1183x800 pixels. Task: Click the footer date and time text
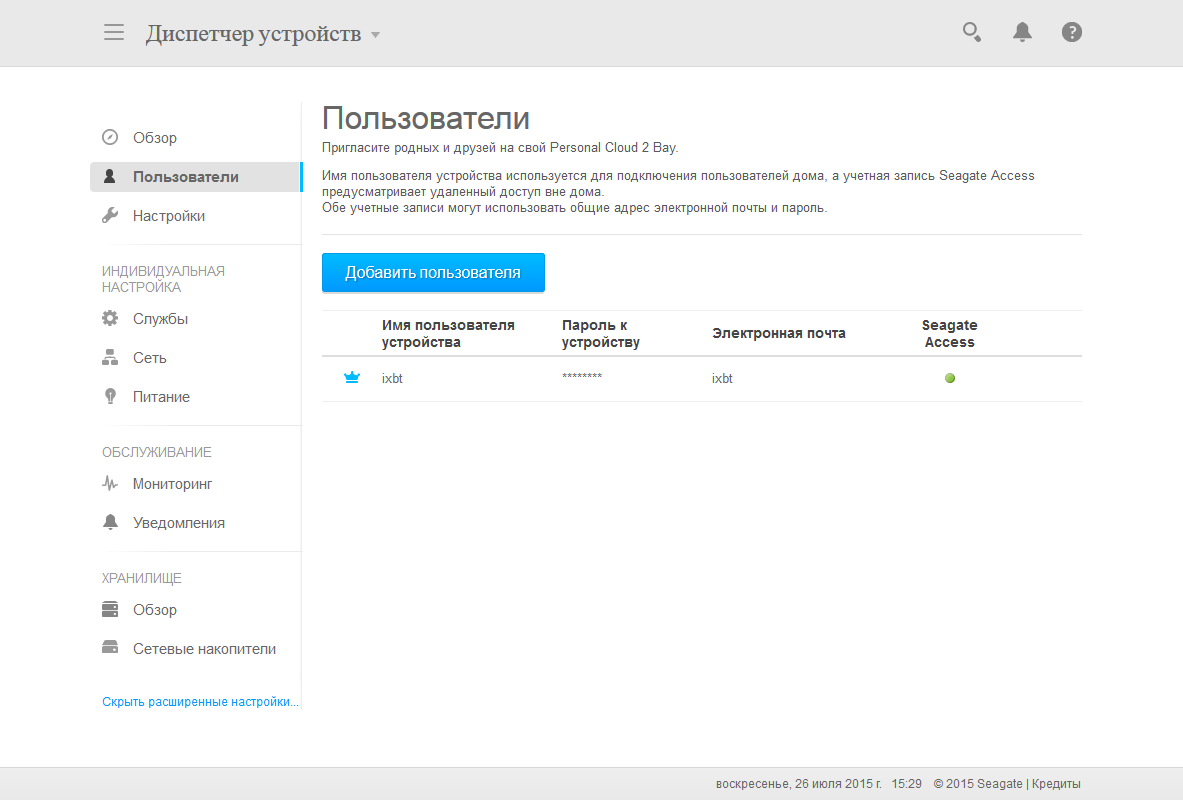coord(819,784)
